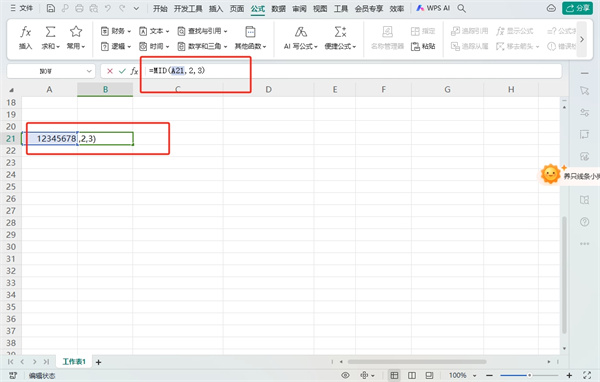The height and width of the screenshot is (382, 600).
Task: Expand the ribbon overflow arrow
Action: [x=582, y=39]
